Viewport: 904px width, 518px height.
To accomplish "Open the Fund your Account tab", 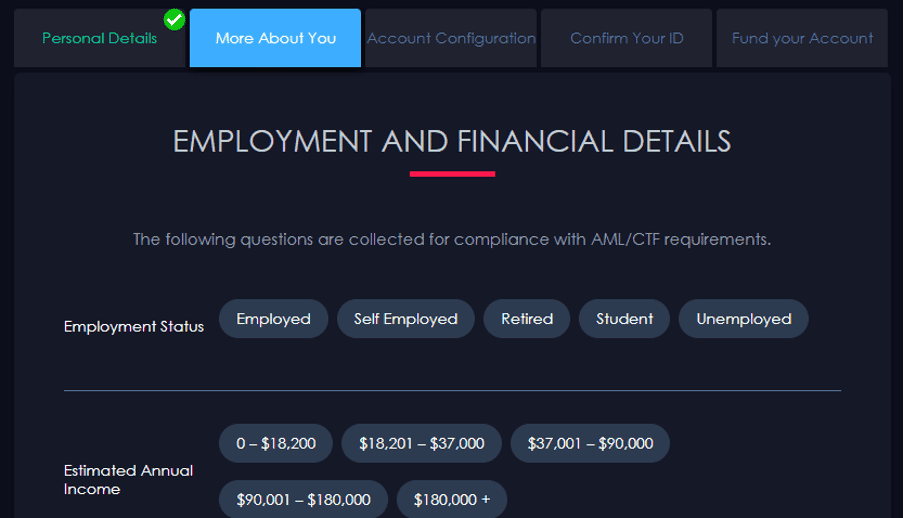I will click(x=802, y=38).
